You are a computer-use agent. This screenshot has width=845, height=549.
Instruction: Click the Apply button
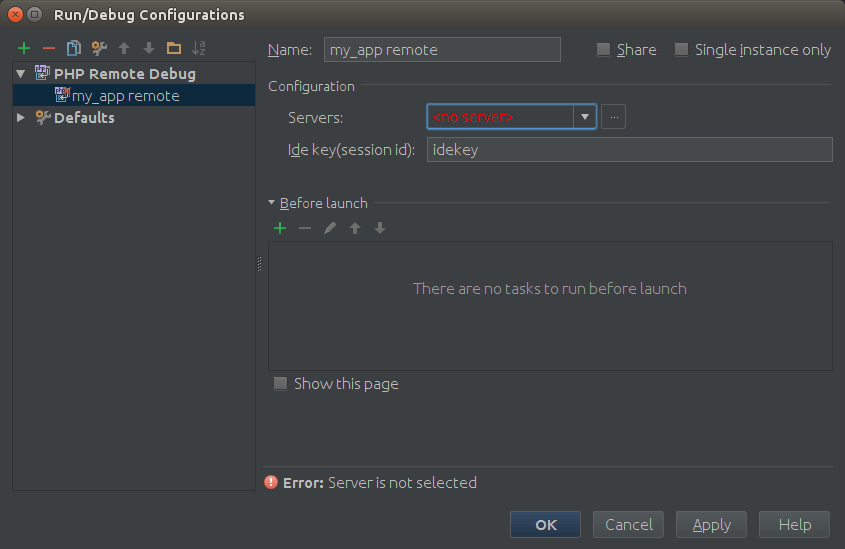[x=711, y=524]
